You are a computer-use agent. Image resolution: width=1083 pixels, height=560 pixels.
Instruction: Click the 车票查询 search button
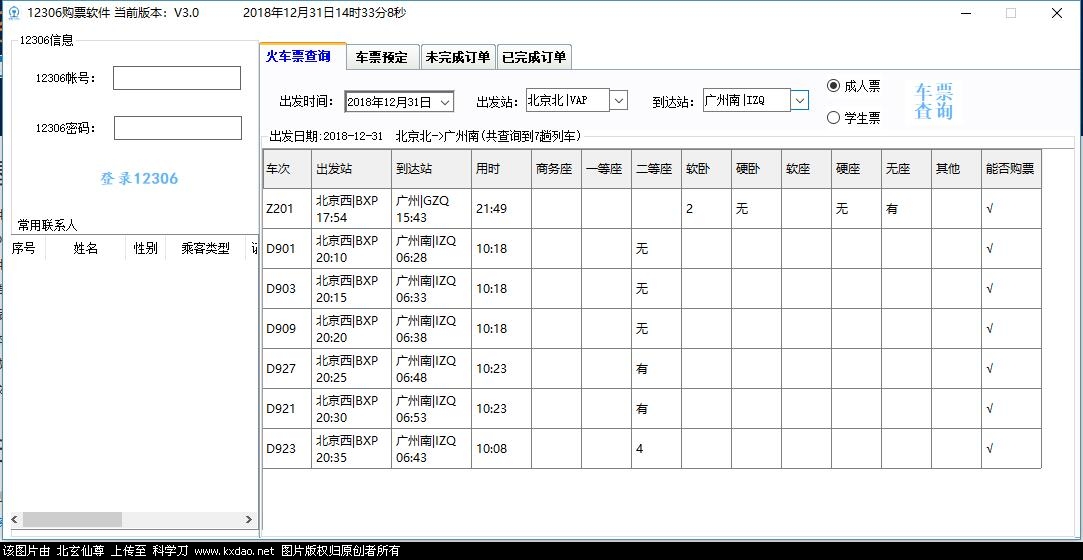[933, 102]
